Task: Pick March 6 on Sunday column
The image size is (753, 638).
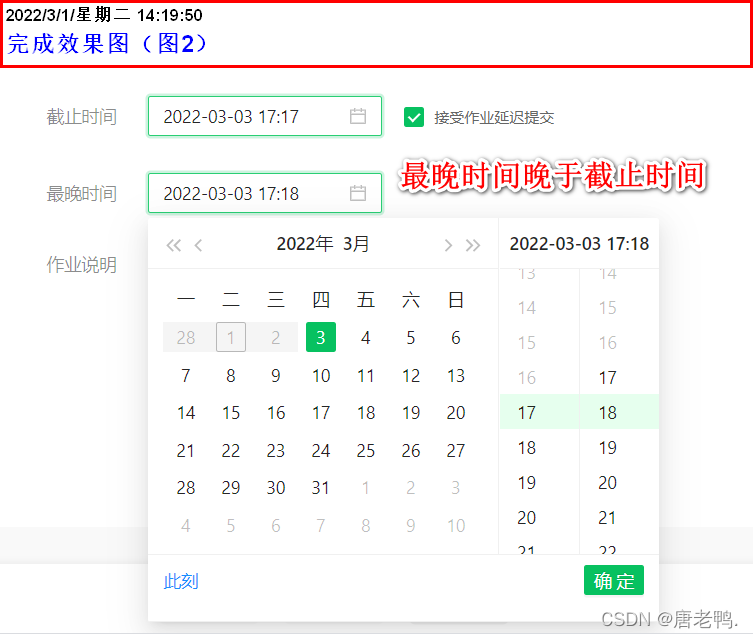Action: [x=455, y=337]
